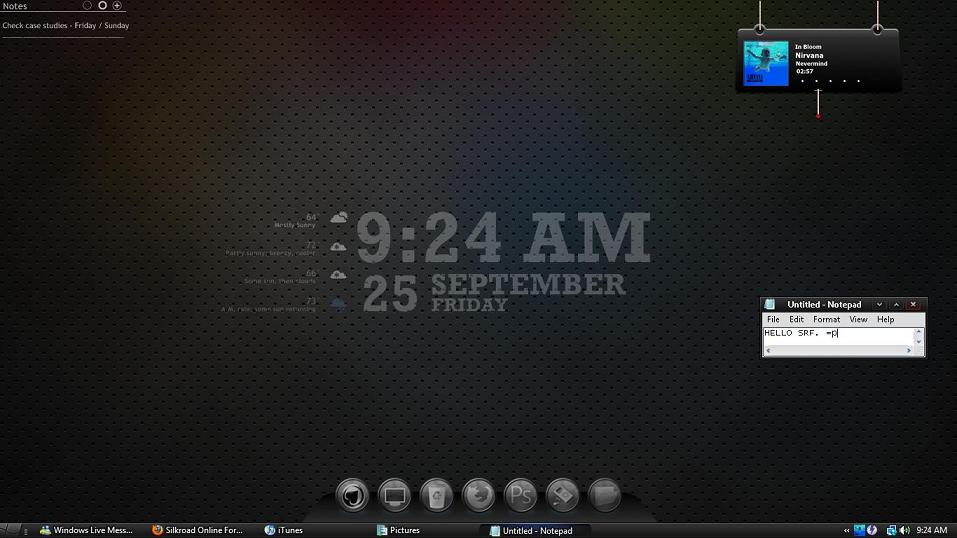Select the thin empty circle in Notes header
The height and width of the screenshot is (538, 957).
[87, 6]
